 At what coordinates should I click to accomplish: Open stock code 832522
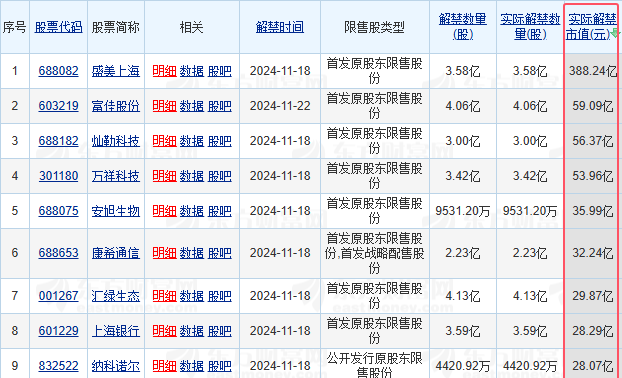pyautogui.click(x=58, y=365)
